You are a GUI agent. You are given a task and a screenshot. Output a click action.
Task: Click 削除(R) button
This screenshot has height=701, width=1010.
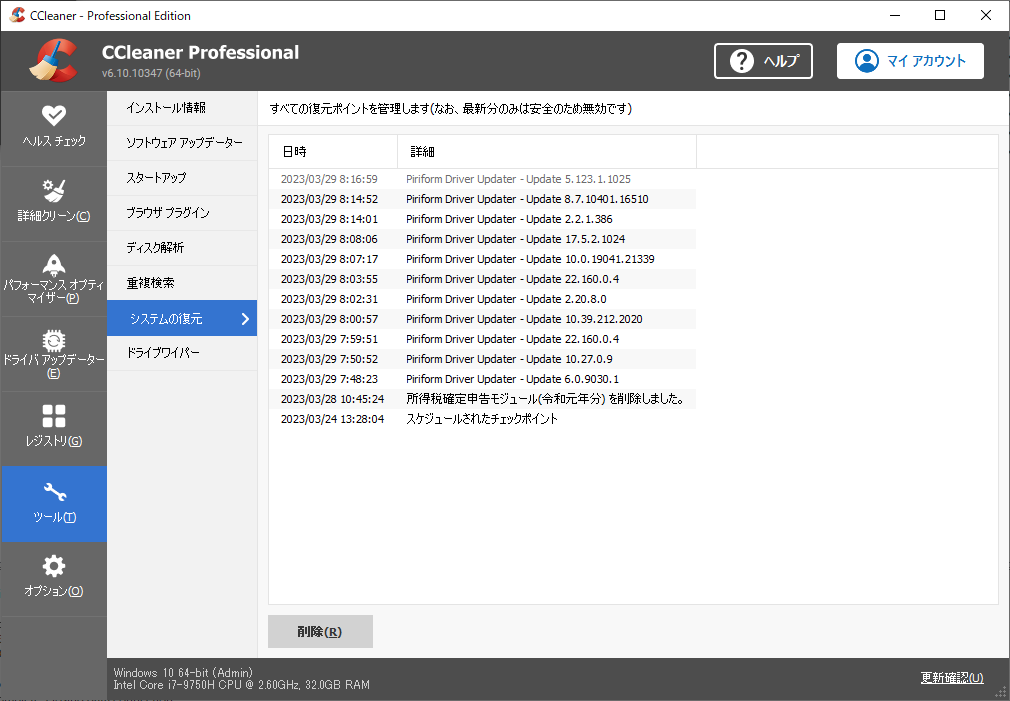320,631
